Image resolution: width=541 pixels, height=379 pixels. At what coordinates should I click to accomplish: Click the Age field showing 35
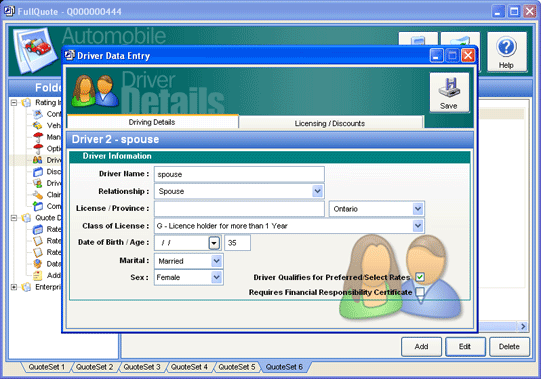(x=237, y=243)
